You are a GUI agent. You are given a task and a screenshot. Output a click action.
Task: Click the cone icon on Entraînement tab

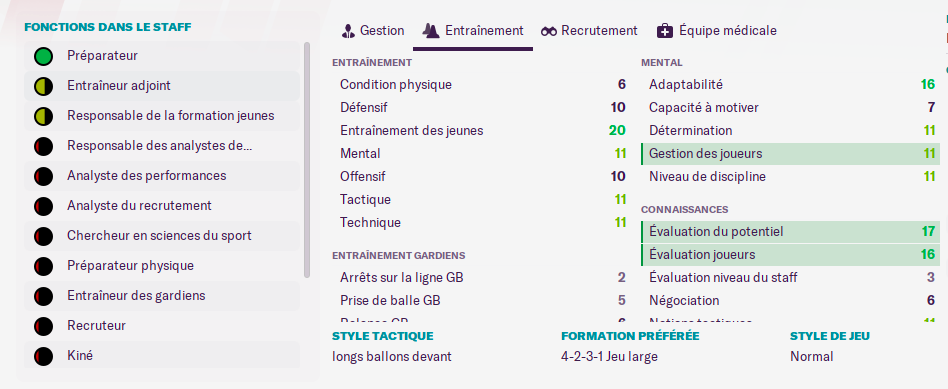[430, 31]
